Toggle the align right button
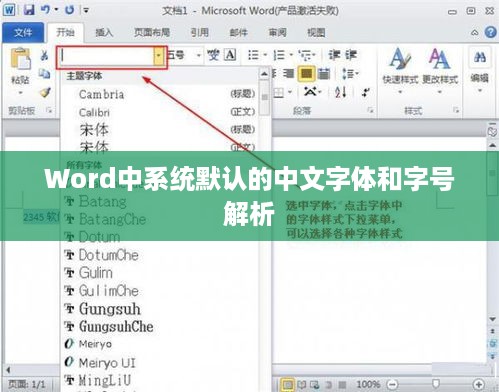This screenshot has height=392, width=499. tap(289, 73)
